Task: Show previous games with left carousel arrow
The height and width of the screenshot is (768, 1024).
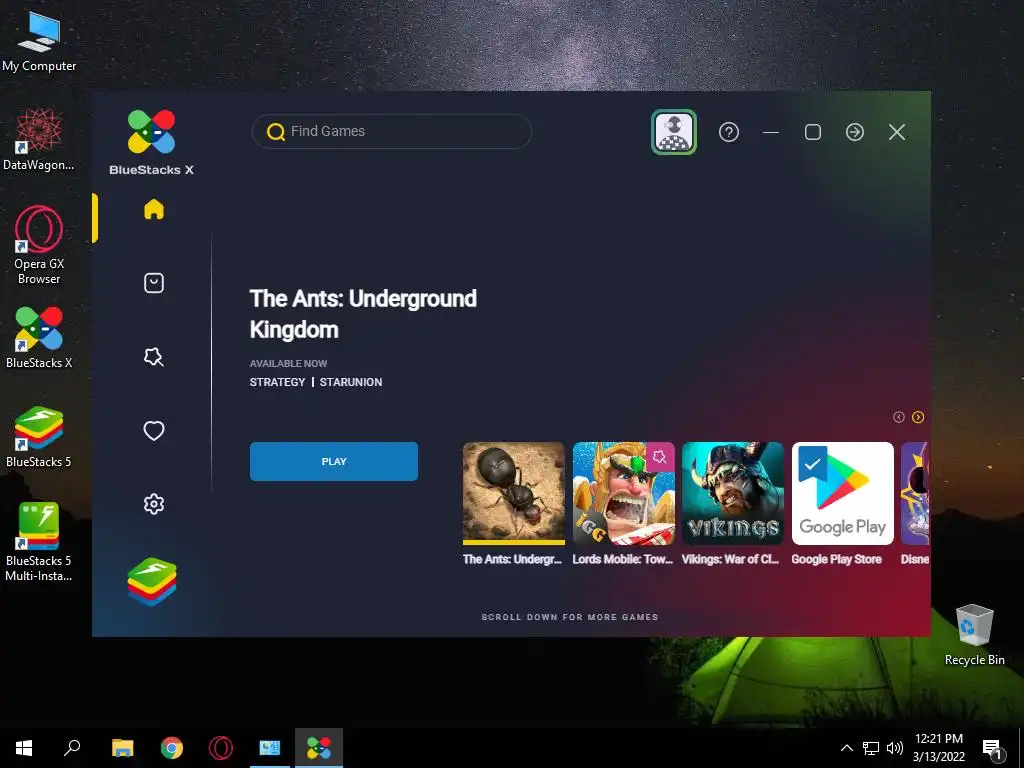Action: 899,417
